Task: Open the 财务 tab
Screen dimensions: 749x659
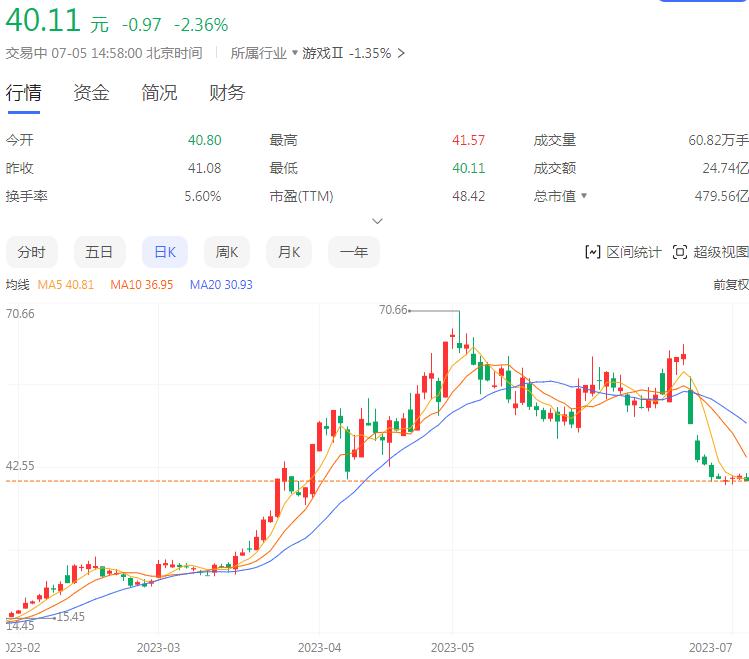Action: (x=227, y=93)
